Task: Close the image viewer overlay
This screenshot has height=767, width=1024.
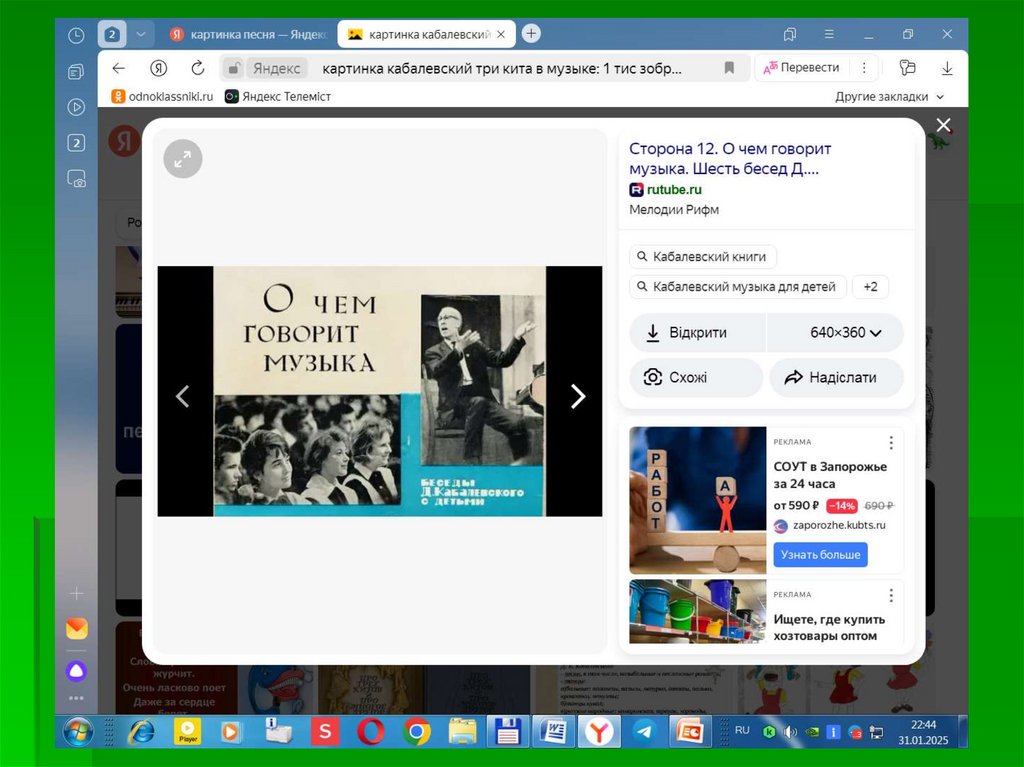Action: coord(943,125)
